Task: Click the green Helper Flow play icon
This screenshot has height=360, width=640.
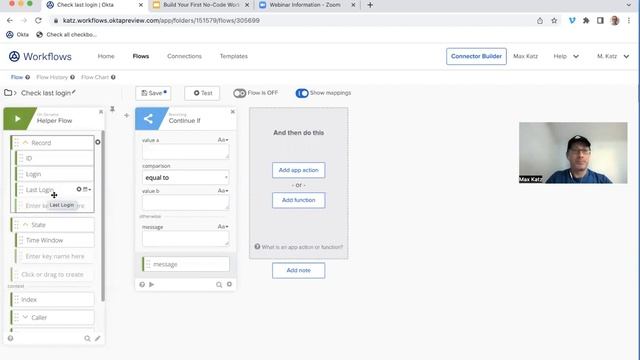Action: (x=18, y=119)
